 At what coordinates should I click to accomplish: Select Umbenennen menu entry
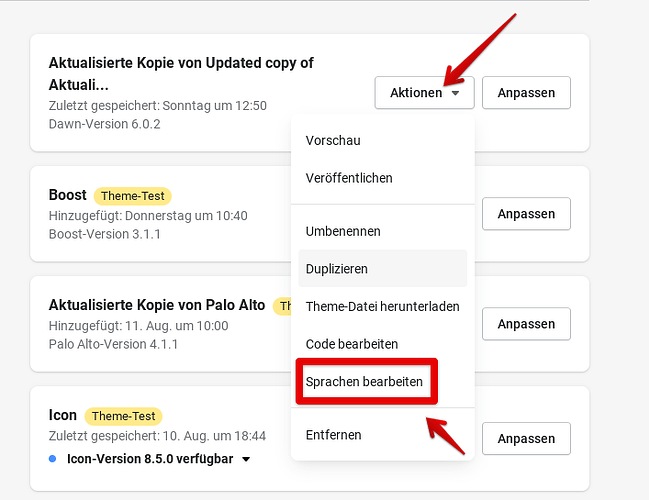click(343, 231)
